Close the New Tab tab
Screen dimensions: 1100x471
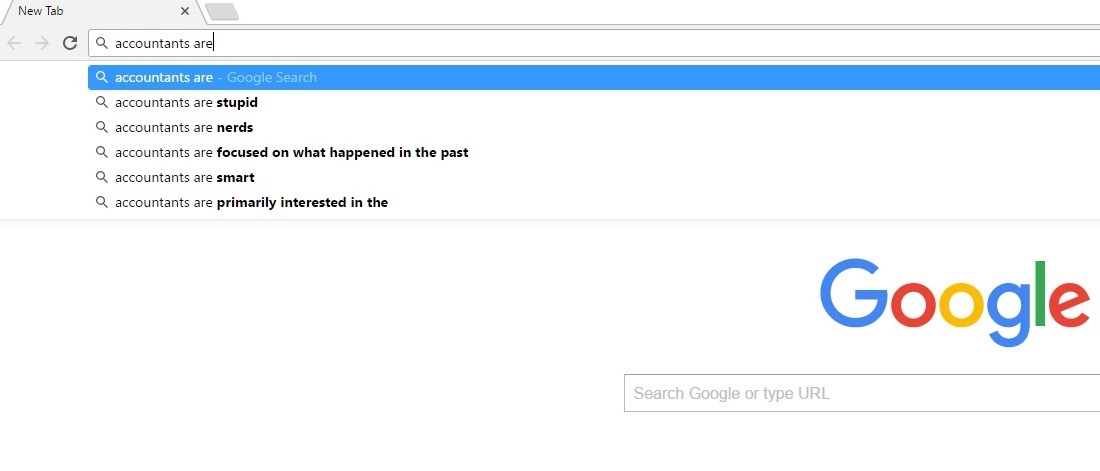(185, 11)
